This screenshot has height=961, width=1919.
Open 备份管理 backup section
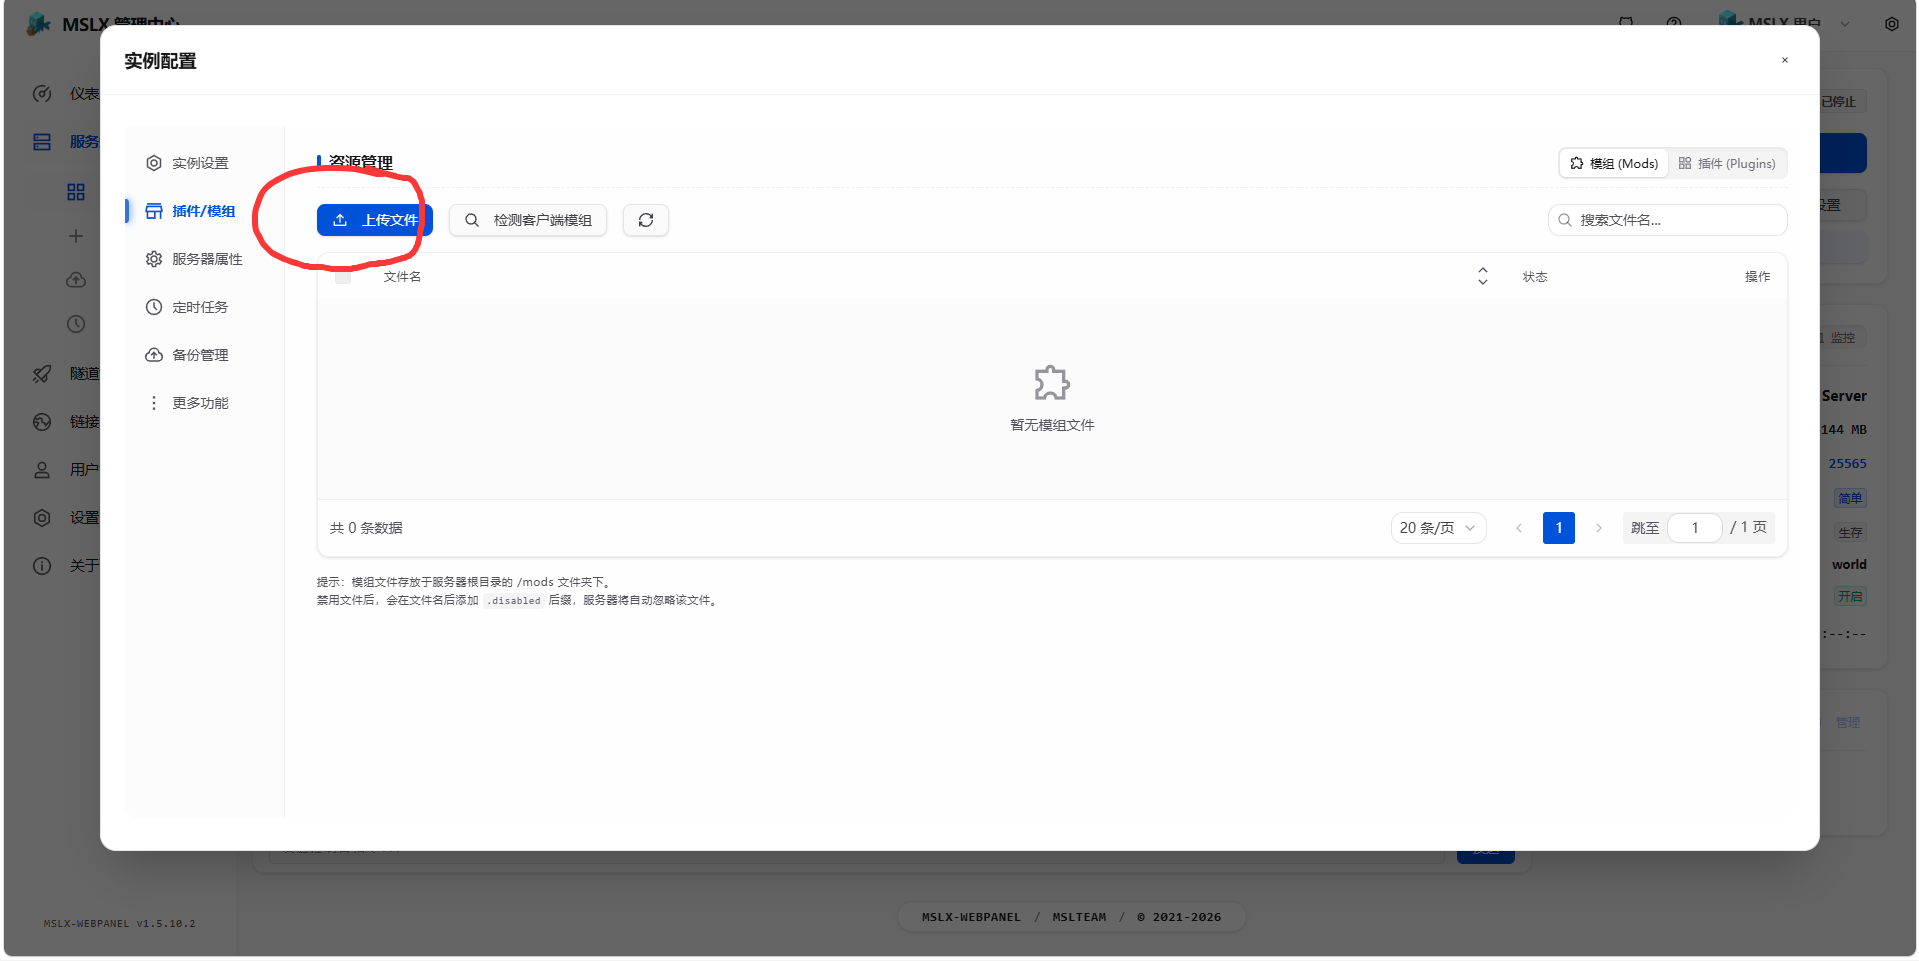pos(187,355)
